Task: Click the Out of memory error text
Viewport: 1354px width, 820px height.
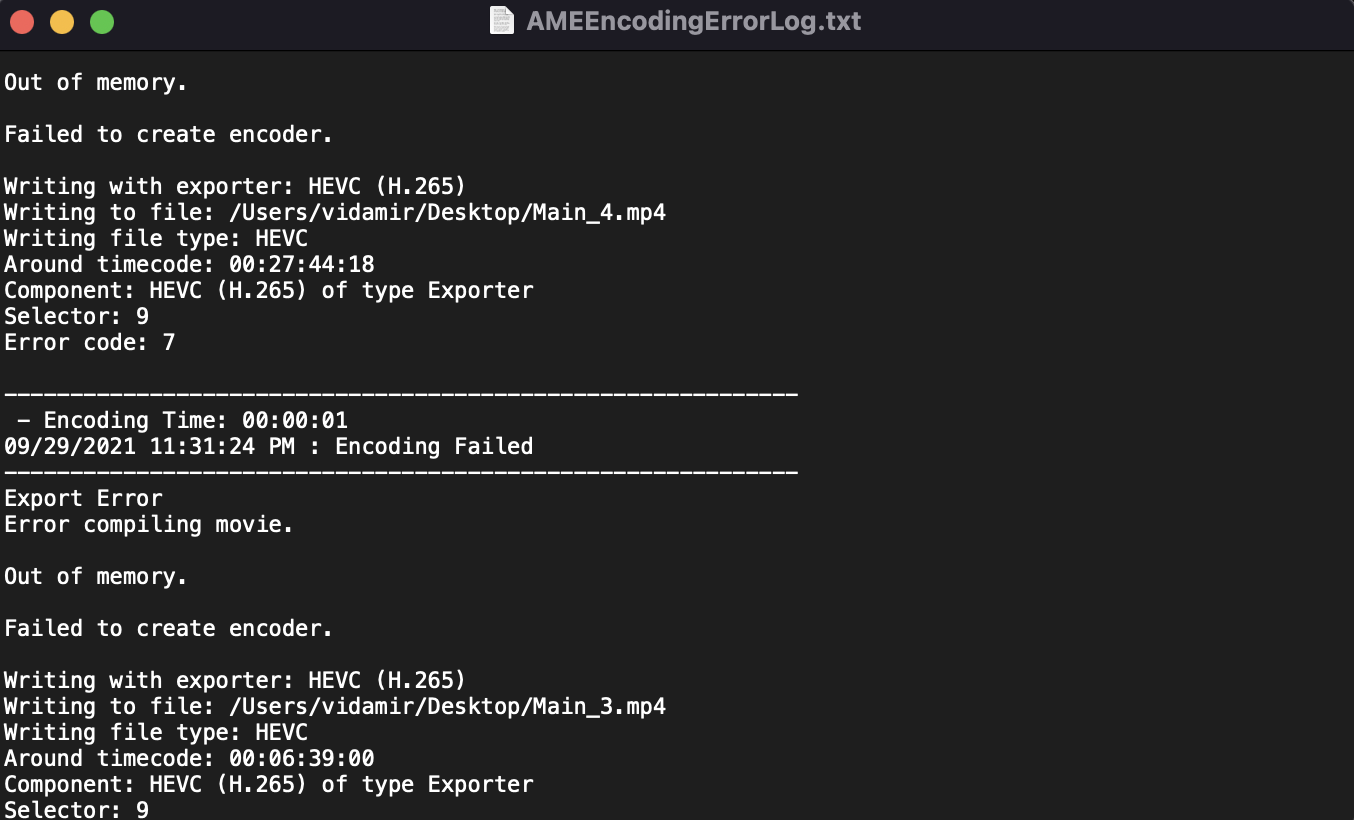Action: point(96,82)
